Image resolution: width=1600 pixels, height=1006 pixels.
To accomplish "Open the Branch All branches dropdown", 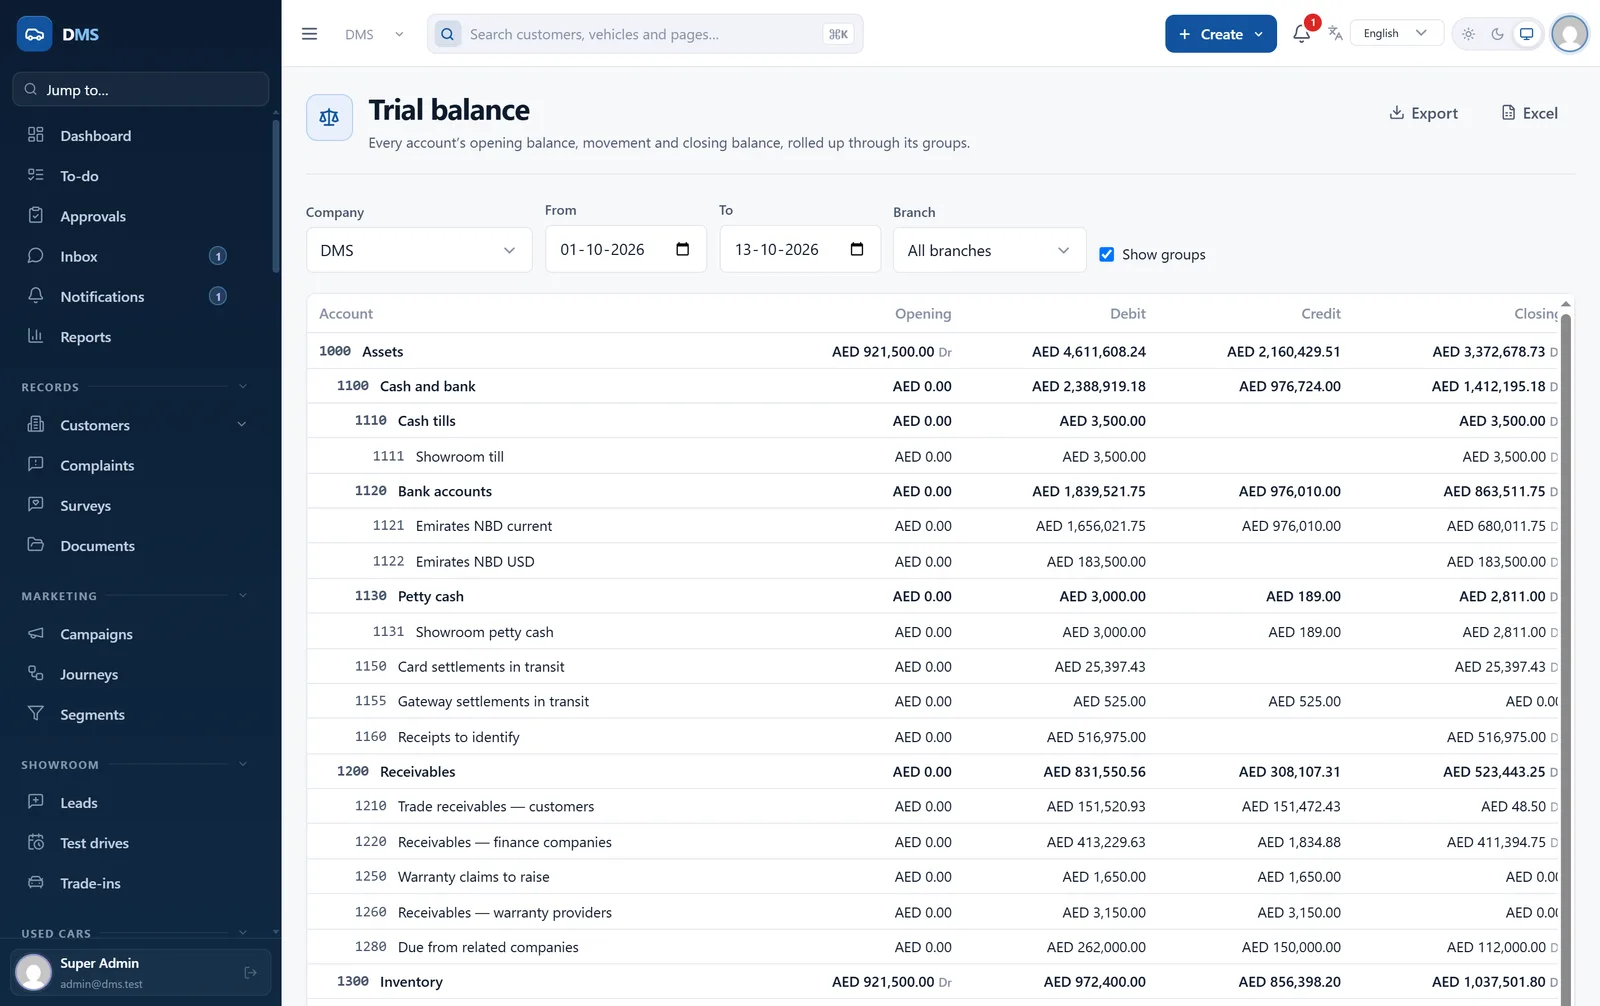I will click(x=989, y=250).
